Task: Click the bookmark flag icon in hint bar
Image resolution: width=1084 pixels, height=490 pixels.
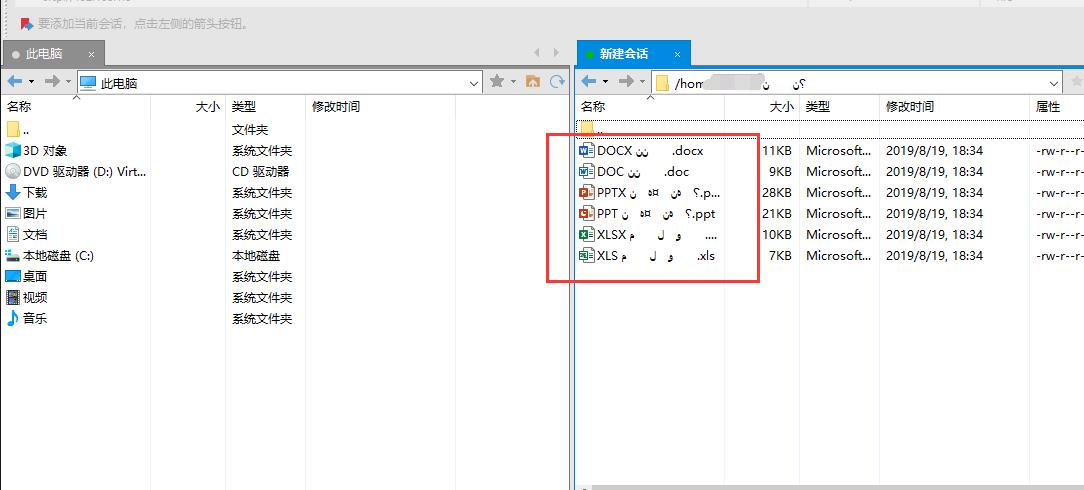Action: [27, 24]
